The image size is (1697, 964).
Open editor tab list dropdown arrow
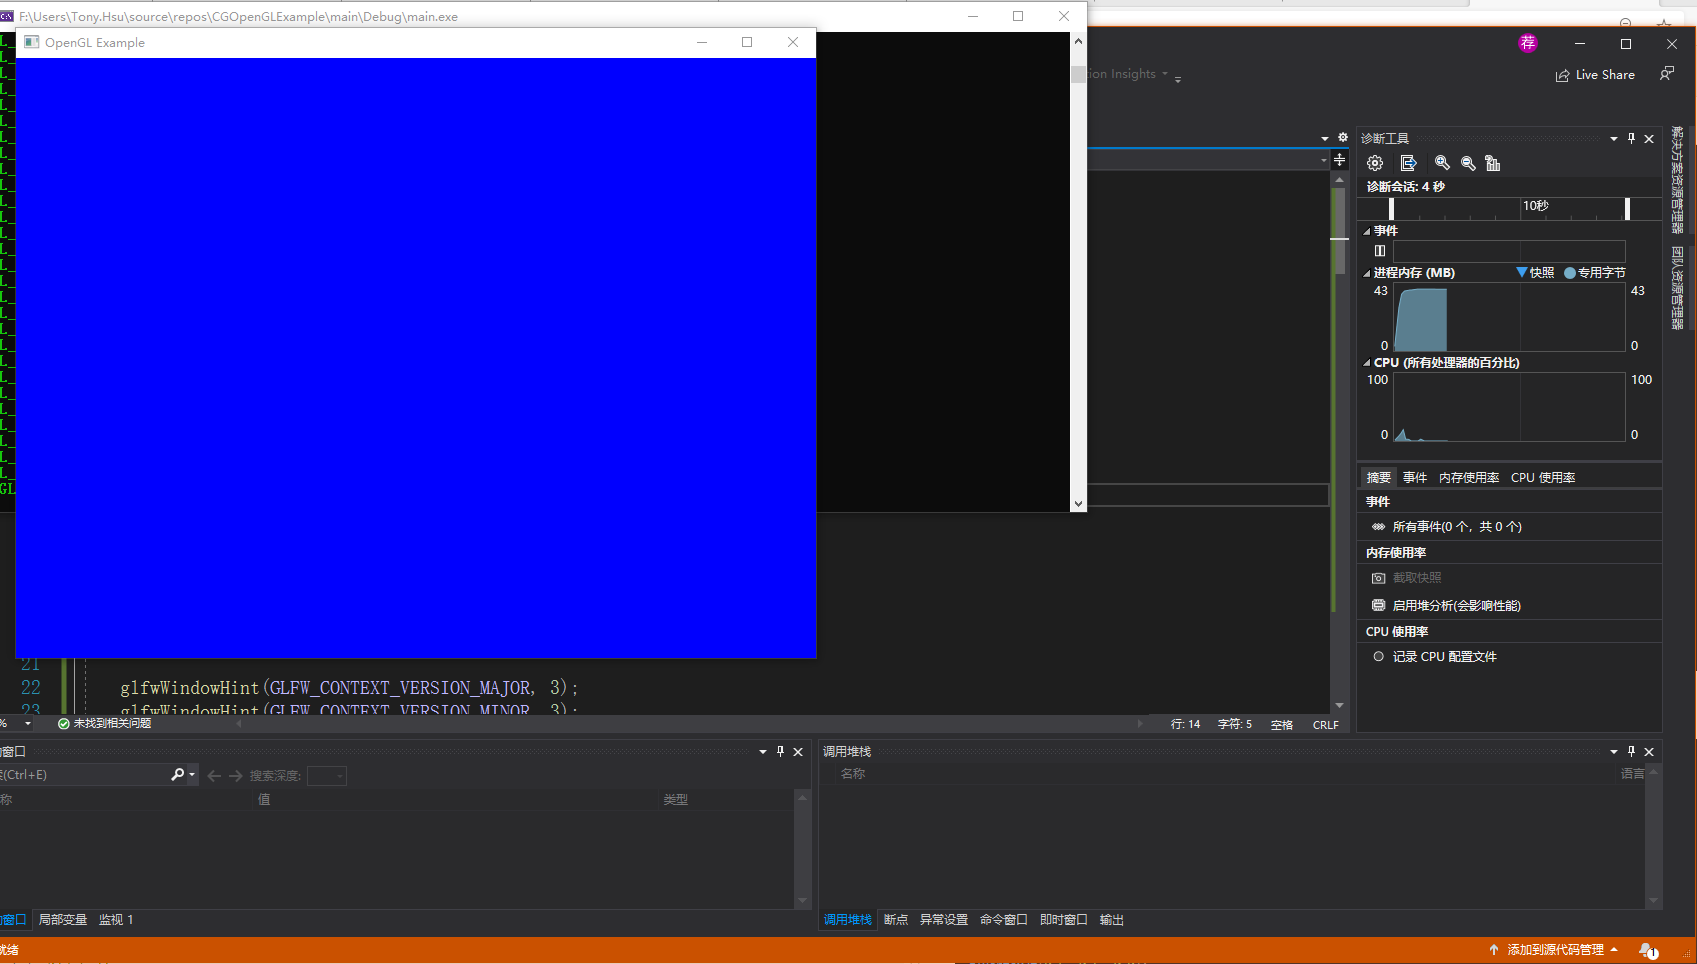point(1325,139)
